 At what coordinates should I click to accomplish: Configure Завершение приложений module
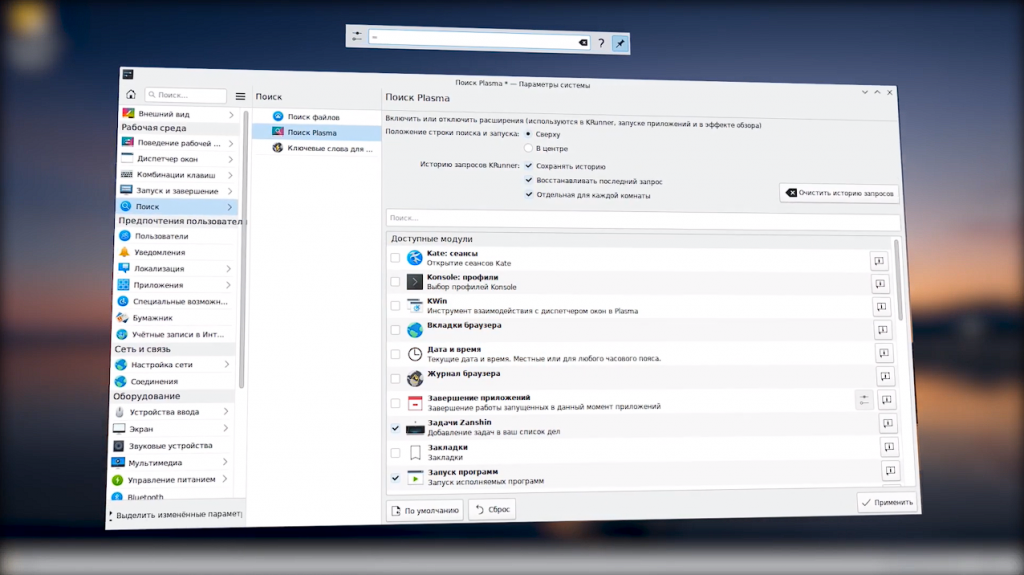pyautogui.click(x=864, y=399)
